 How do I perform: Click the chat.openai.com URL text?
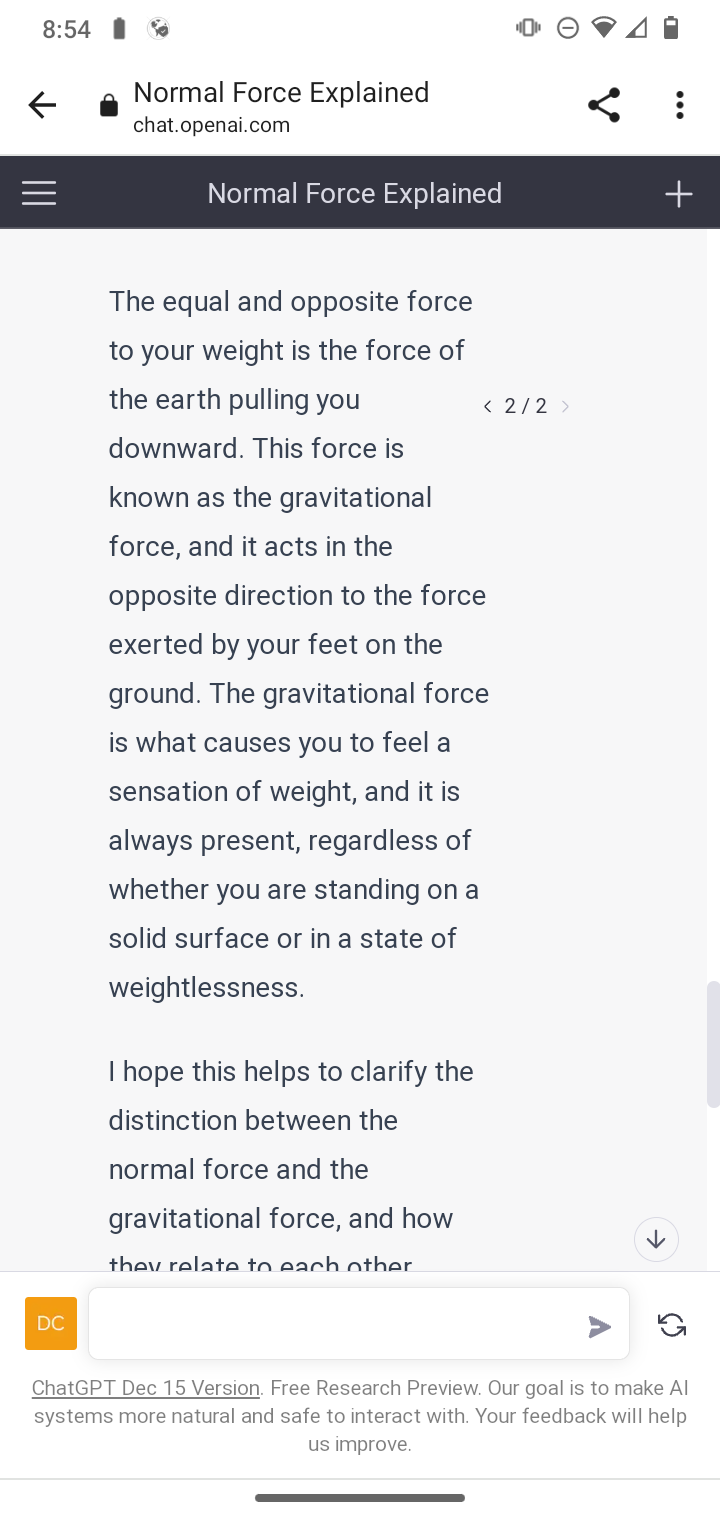pyautogui.click(x=212, y=125)
